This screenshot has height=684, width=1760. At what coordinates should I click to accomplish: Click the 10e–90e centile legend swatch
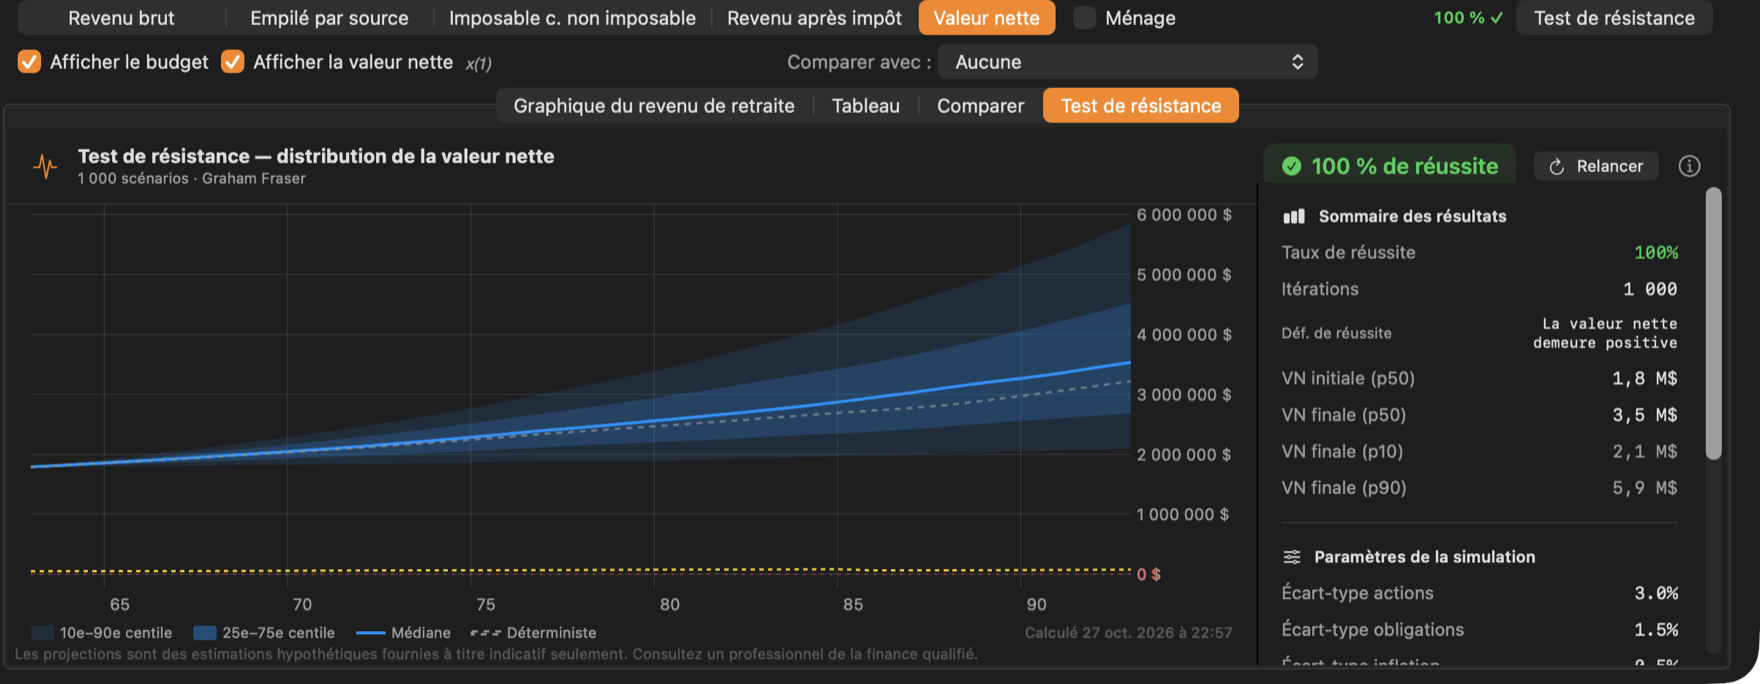(42, 633)
